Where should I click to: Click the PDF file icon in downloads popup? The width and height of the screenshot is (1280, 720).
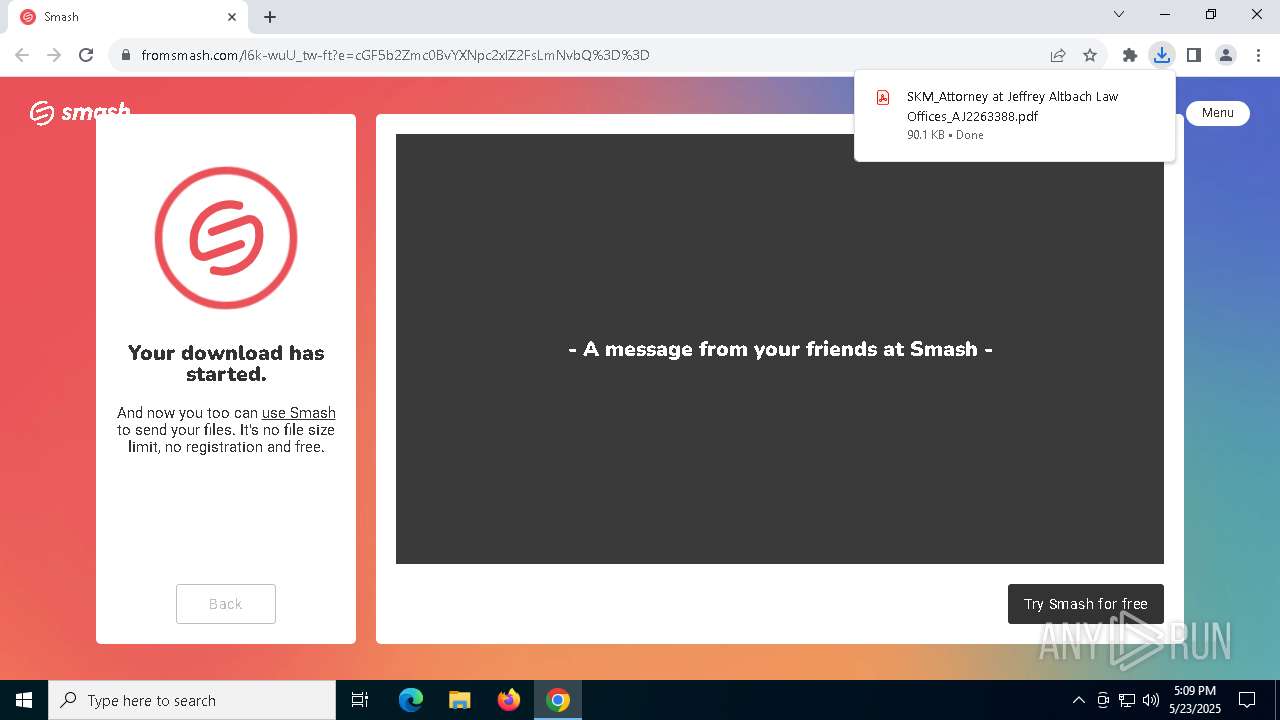point(883,97)
